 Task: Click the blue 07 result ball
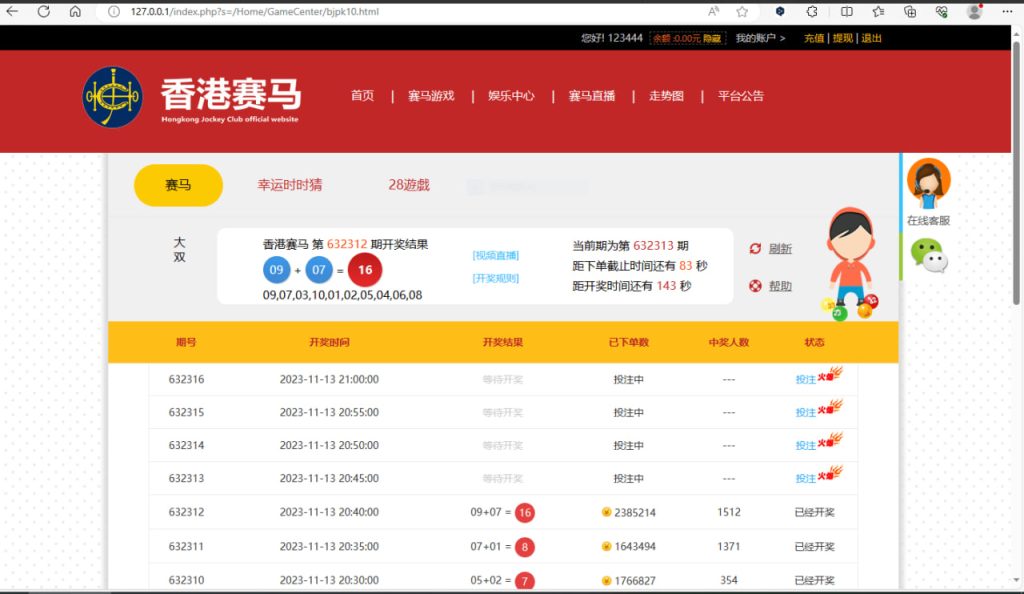[319, 270]
